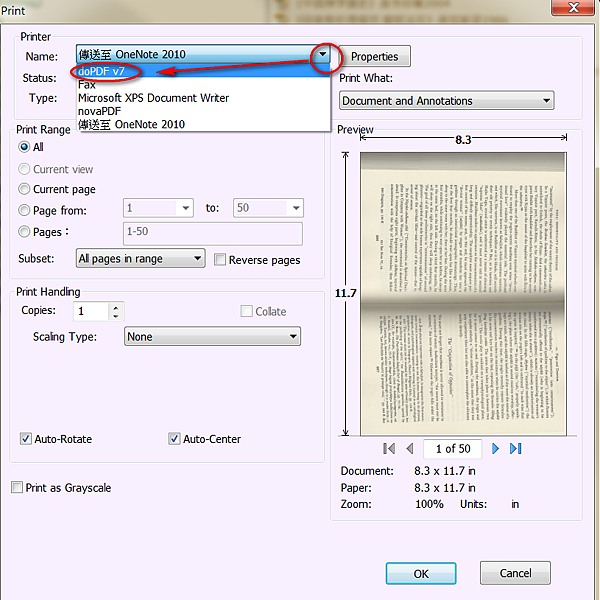
Task: Decrease number of copies
Action: 116,316
